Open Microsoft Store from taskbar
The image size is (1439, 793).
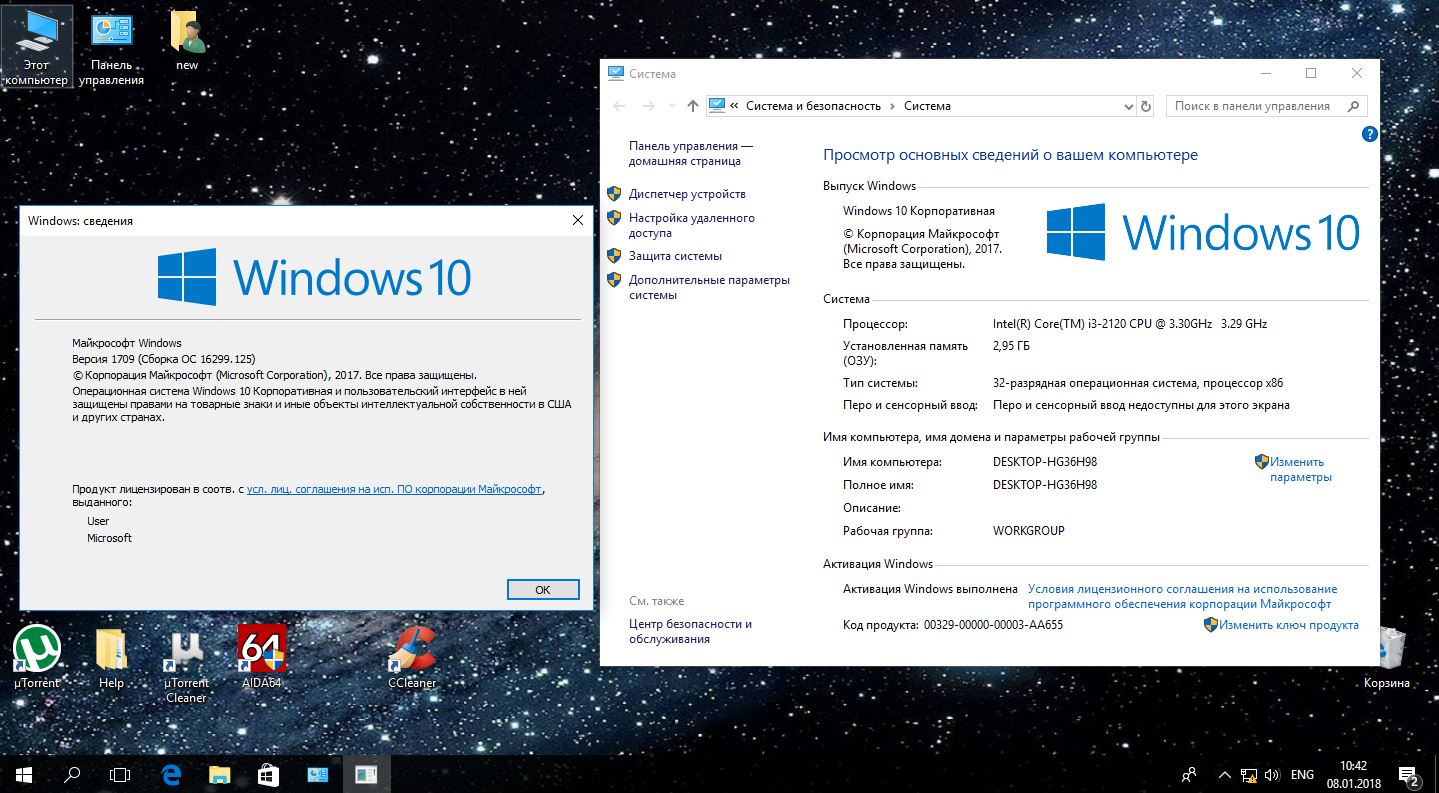click(x=268, y=774)
